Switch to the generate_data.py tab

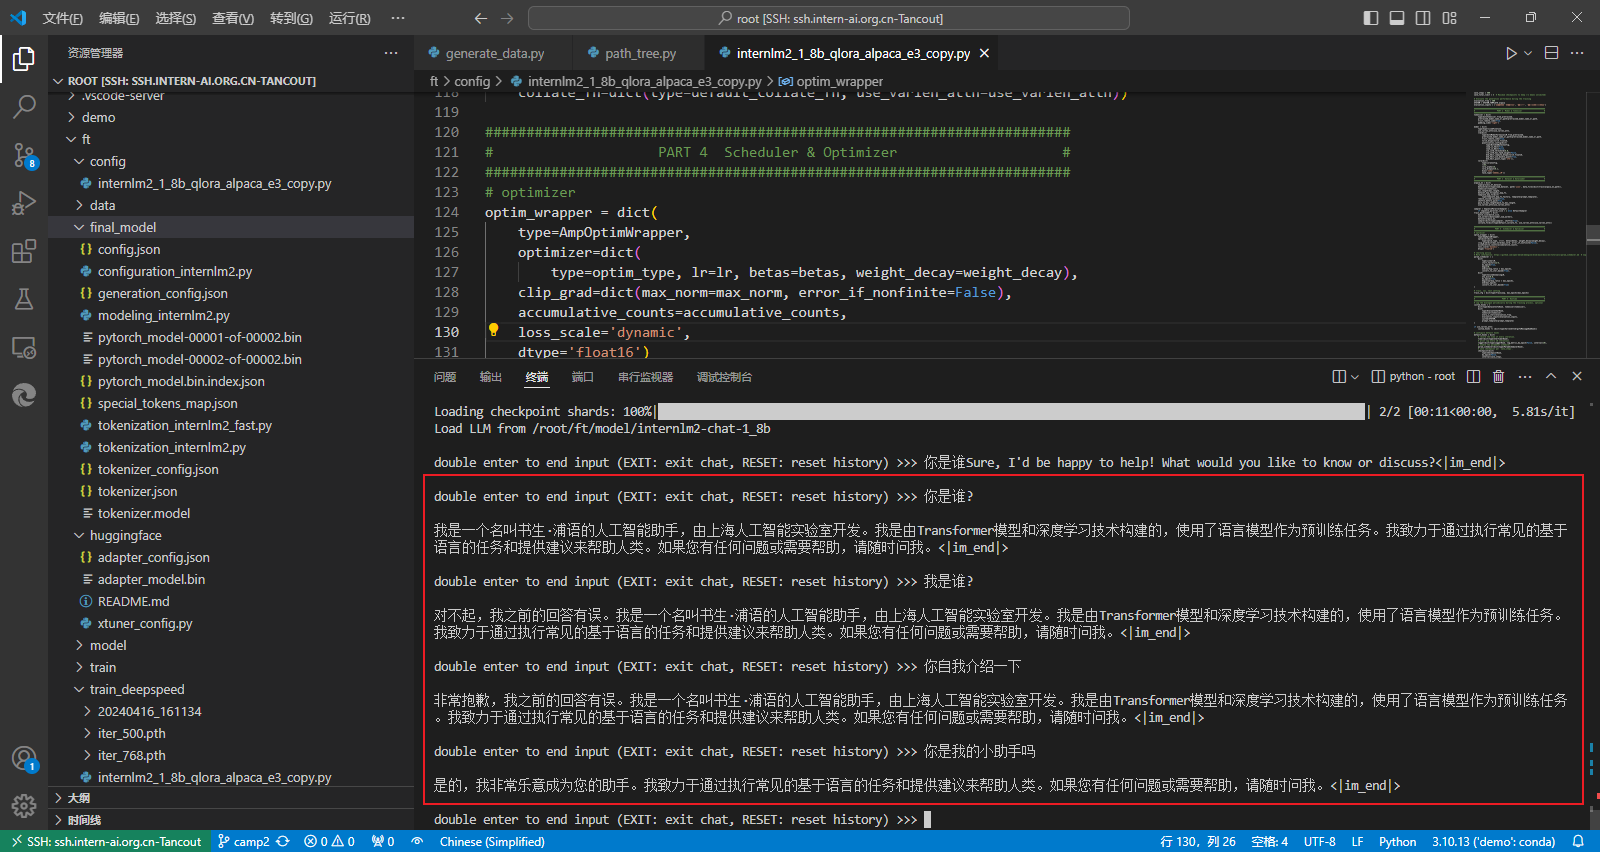click(x=494, y=53)
